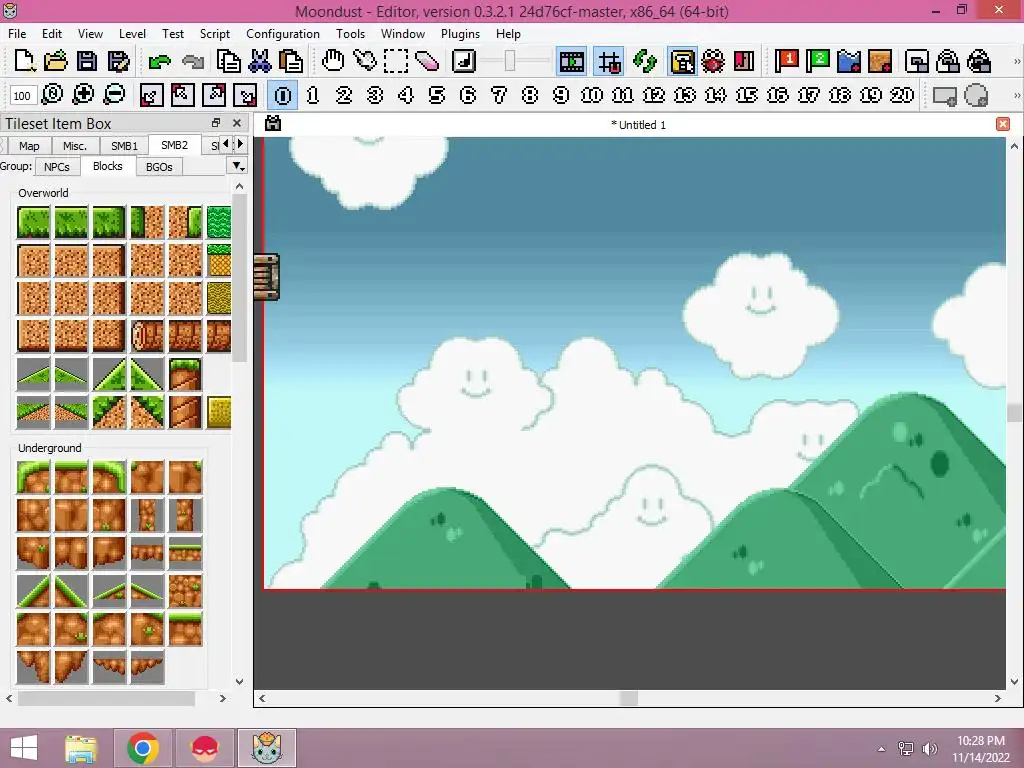This screenshot has height=768, width=1024.
Task: Click the red crab debugger icon
Action: point(713,61)
